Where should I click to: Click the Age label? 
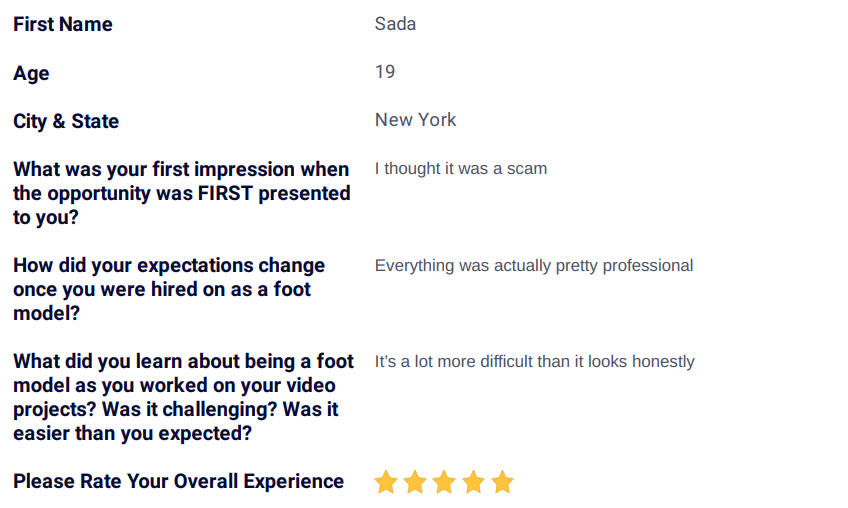pyautogui.click(x=31, y=73)
